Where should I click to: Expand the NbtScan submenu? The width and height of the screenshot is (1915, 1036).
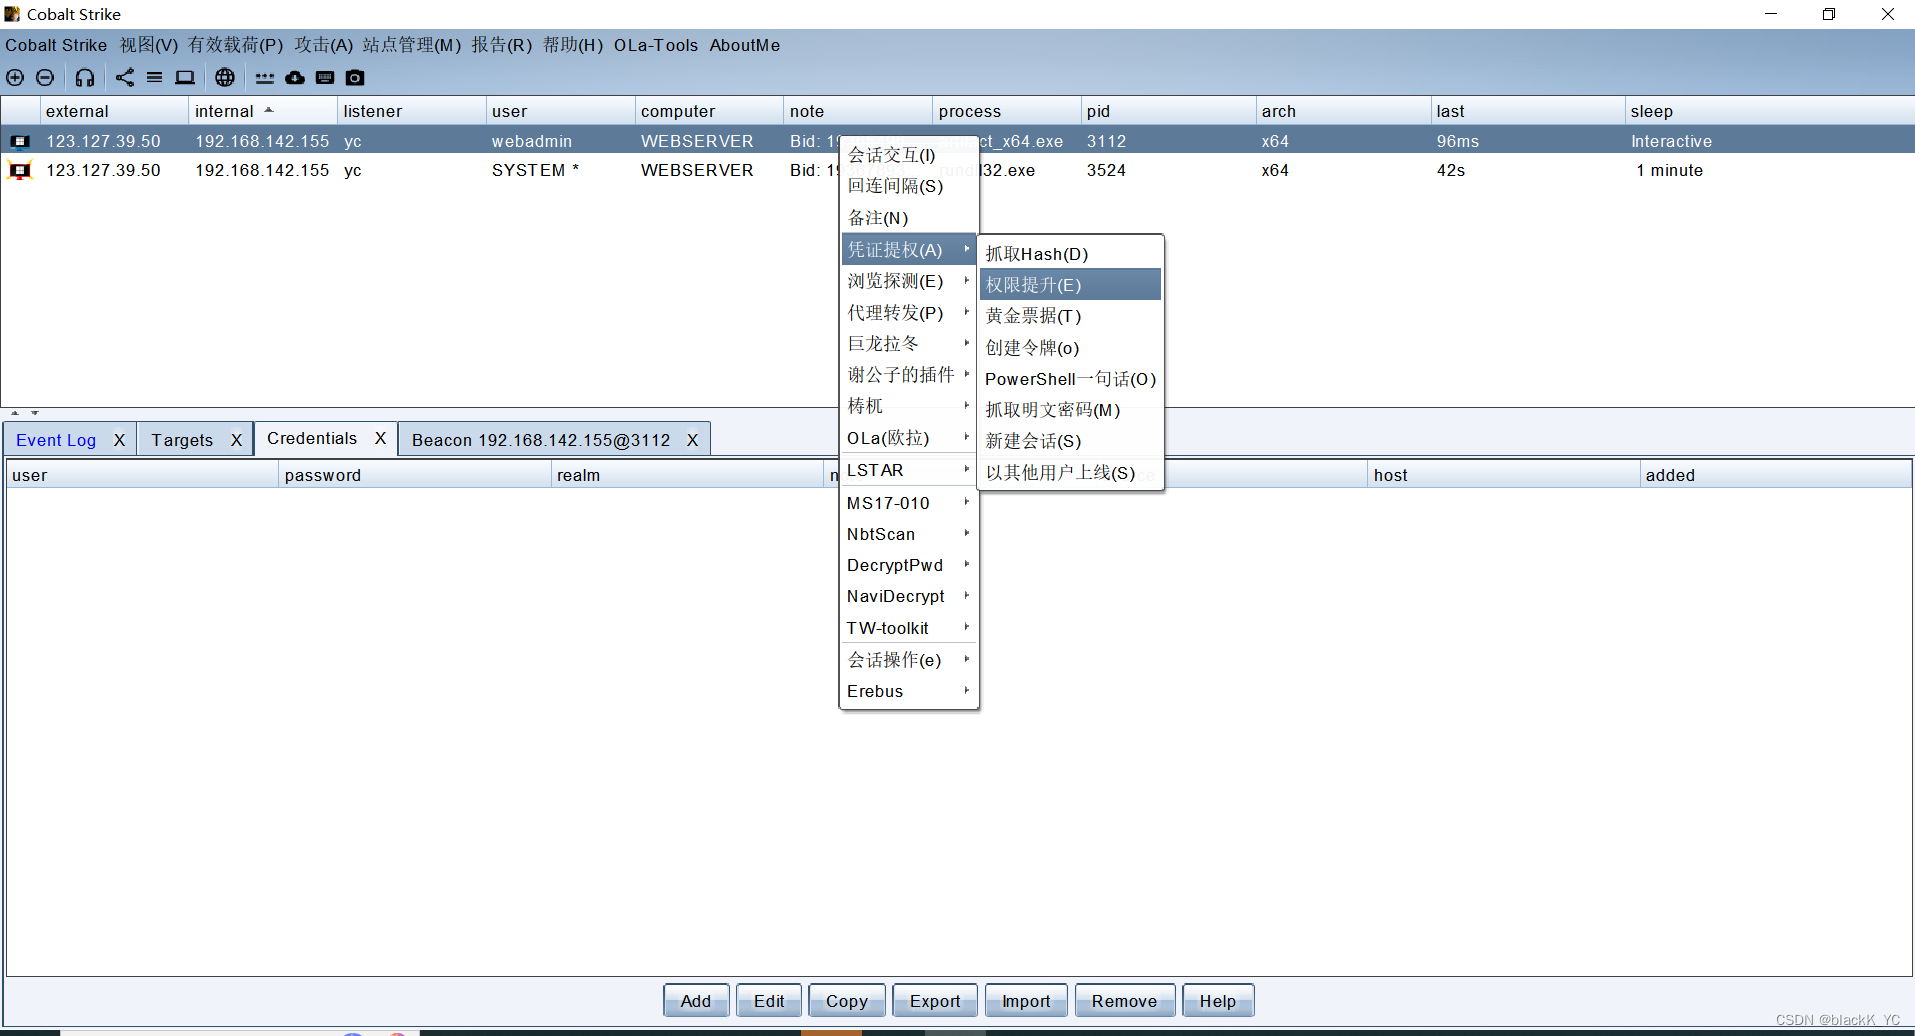coord(909,534)
